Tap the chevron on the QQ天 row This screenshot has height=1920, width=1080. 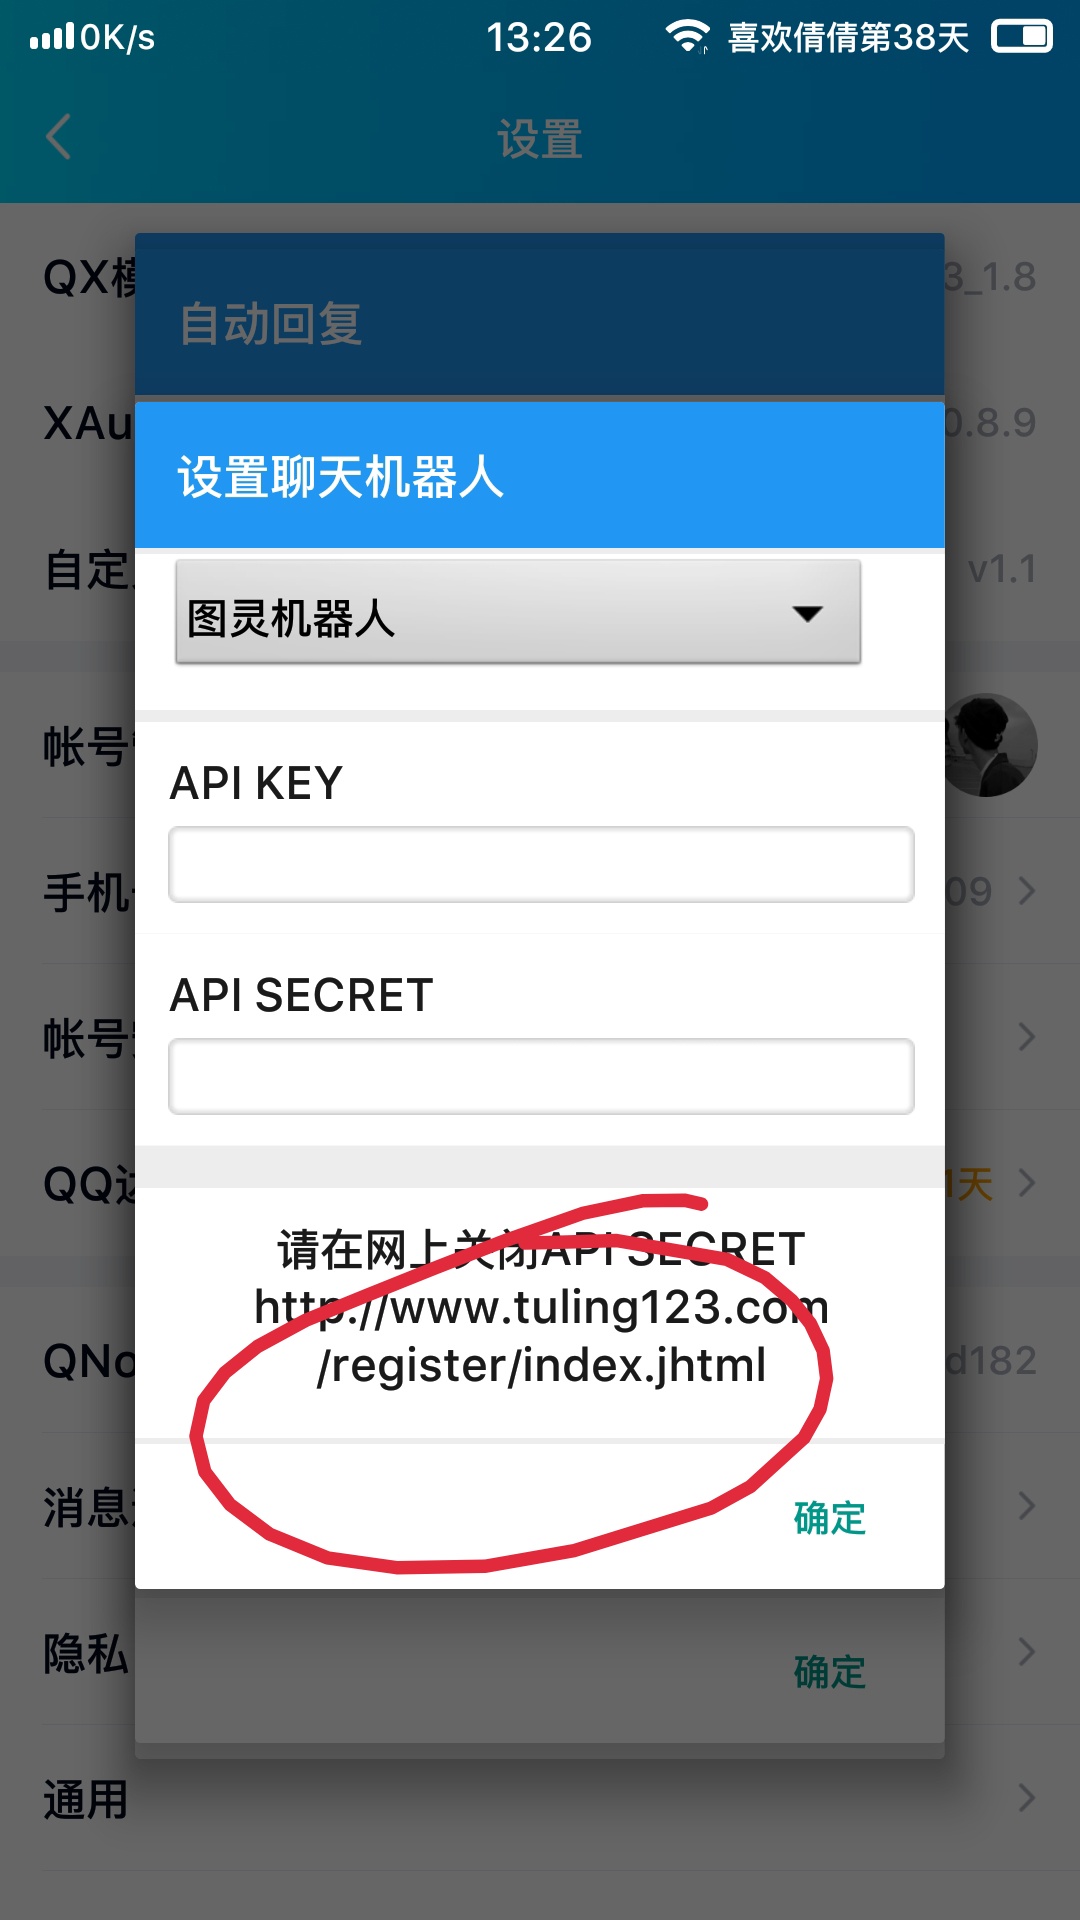(x=1026, y=1183)
